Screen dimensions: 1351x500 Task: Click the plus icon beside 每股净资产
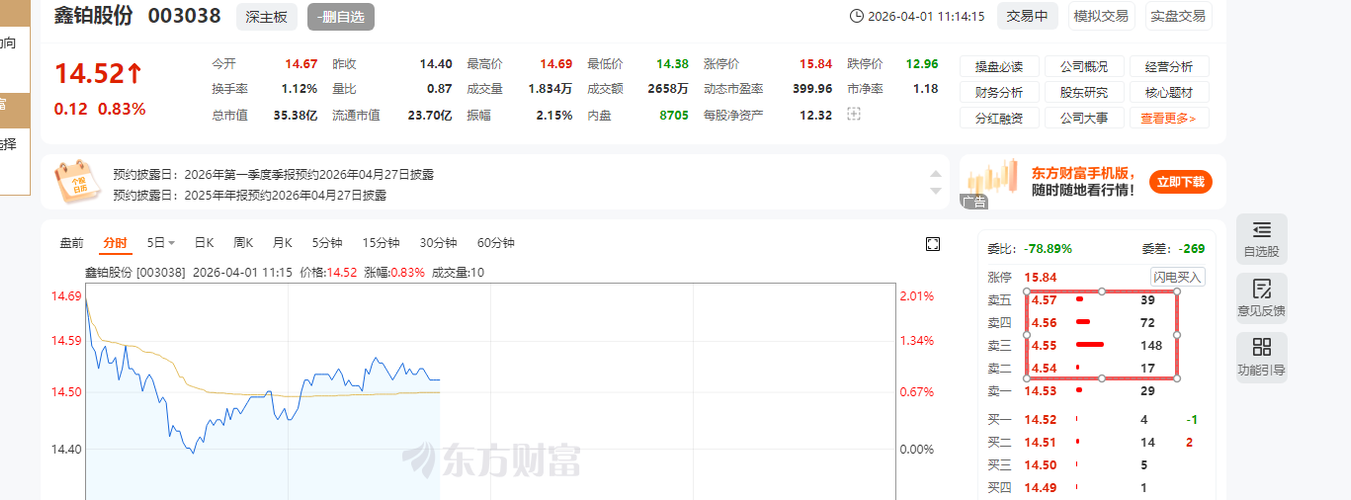point(853,115)
